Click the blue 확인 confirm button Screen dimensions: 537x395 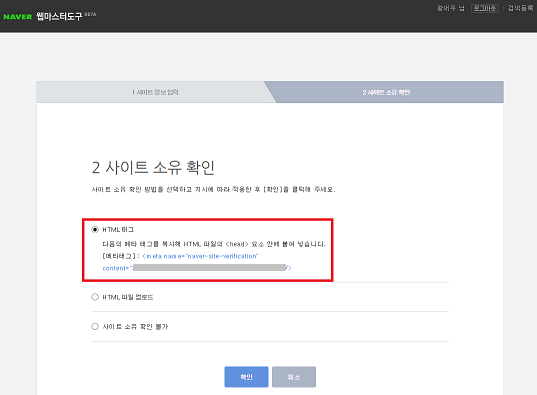tap(246, 377)
